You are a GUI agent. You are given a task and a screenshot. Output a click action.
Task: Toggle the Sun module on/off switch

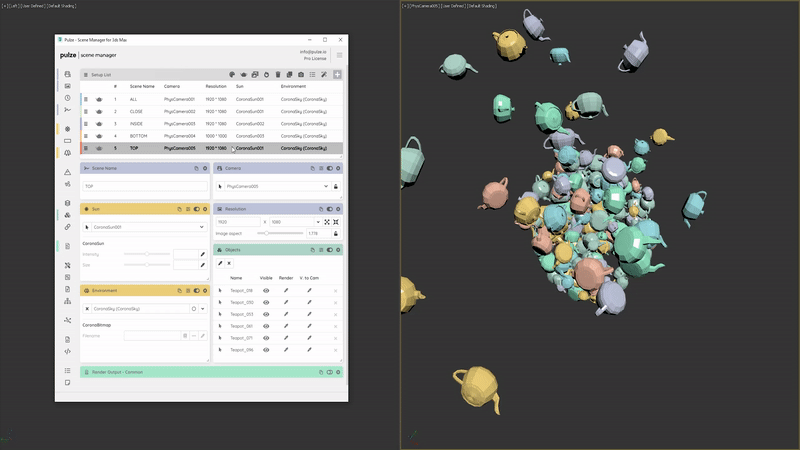coord(196,209)
